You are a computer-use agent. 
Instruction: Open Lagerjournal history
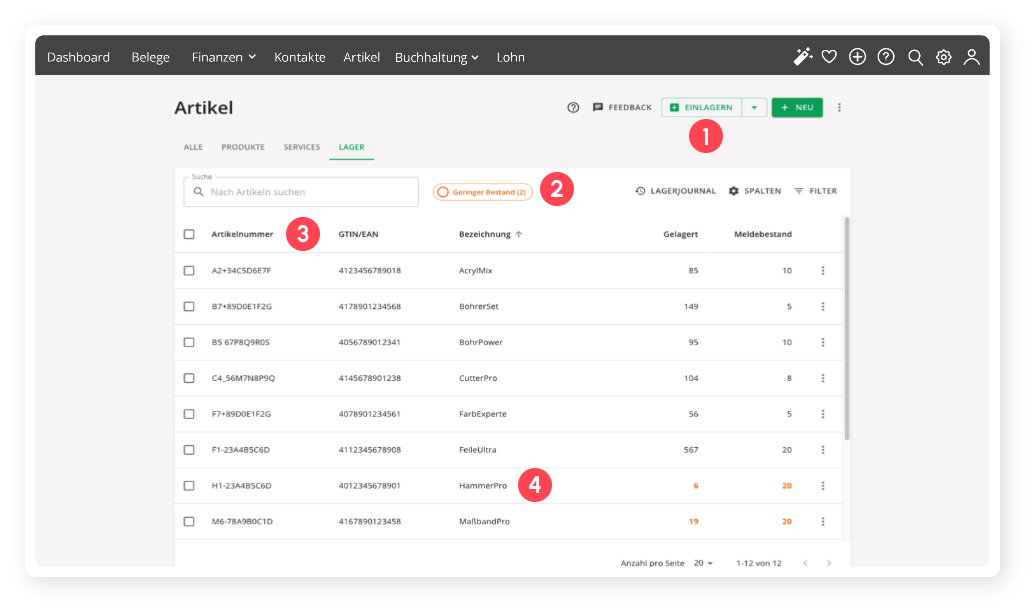click(676, 191)
